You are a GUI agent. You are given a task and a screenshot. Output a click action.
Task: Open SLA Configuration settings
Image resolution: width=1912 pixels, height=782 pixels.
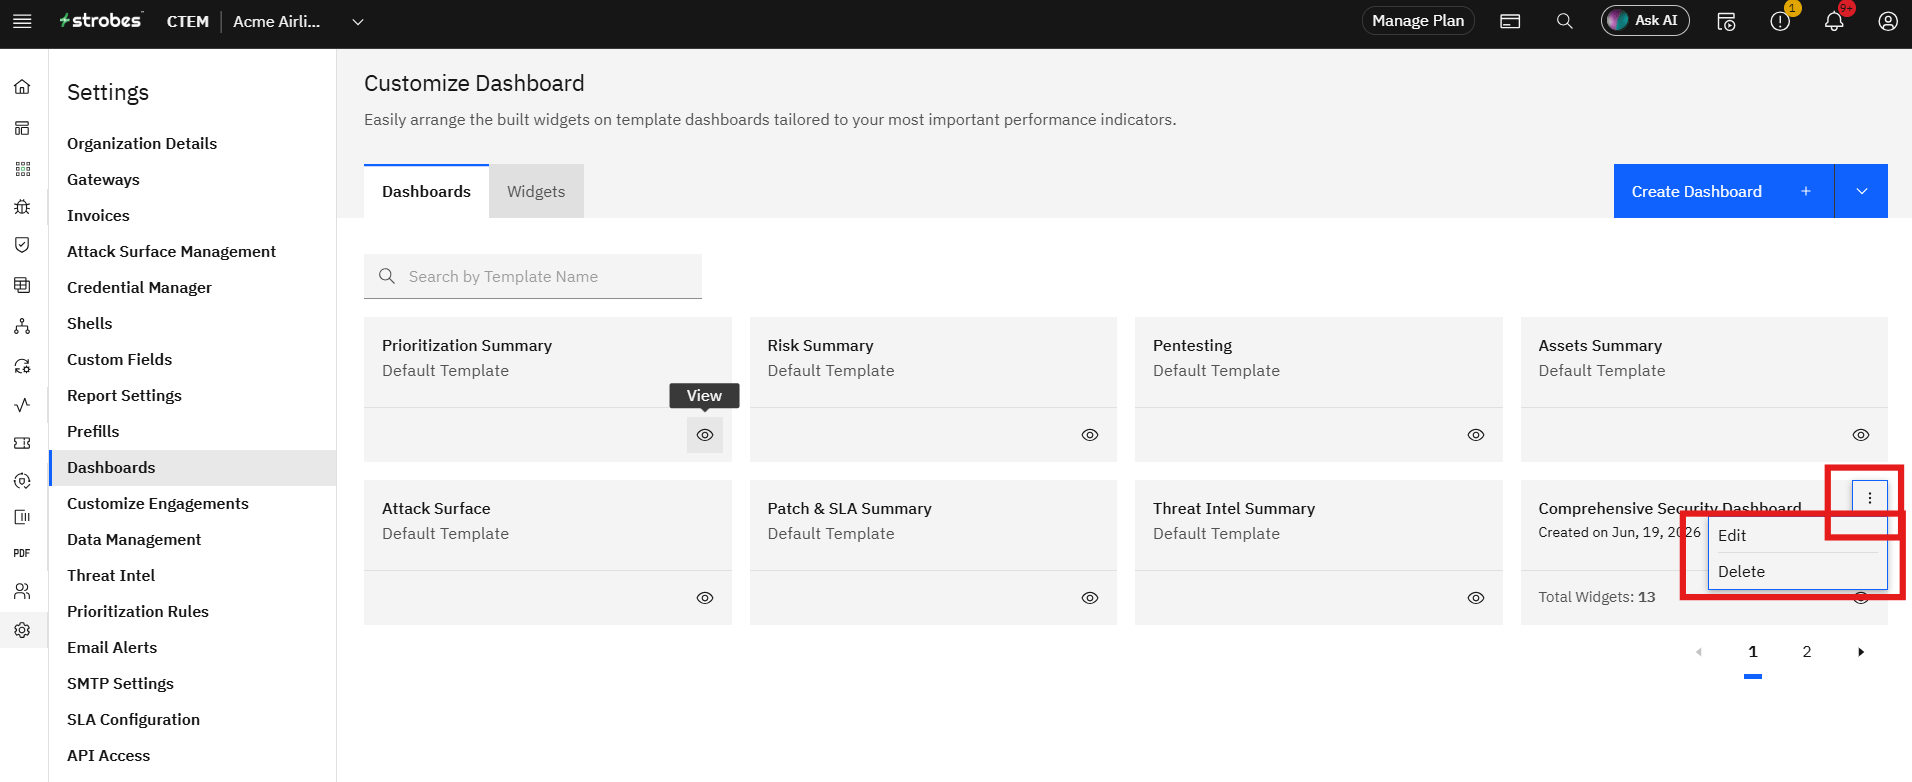(x=133, y=719)
